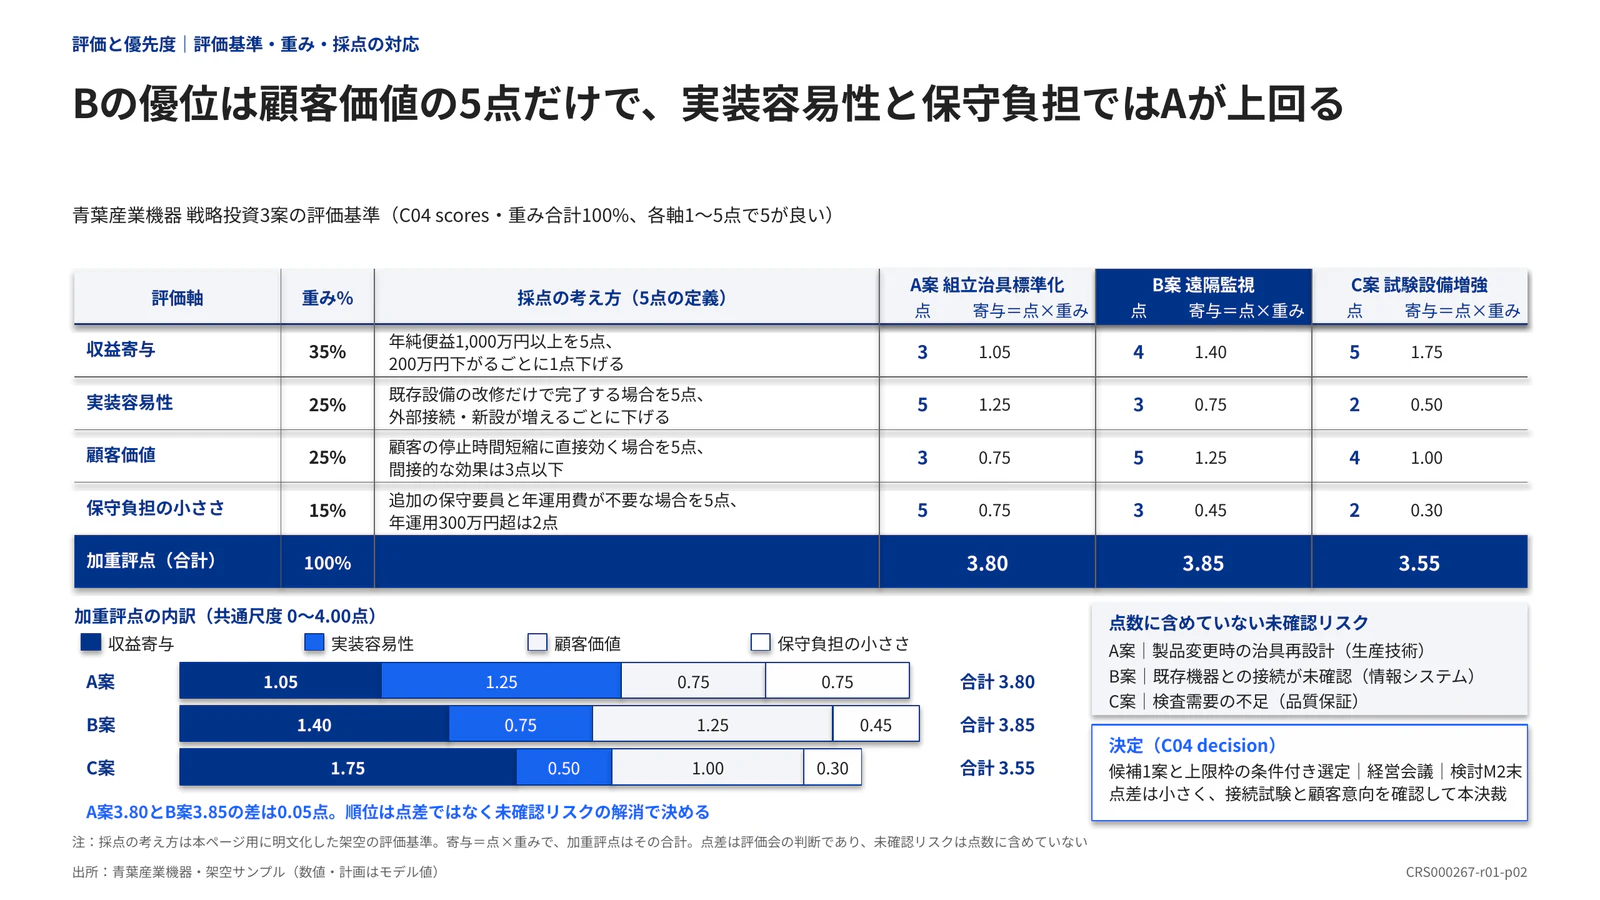Select the "15%" weight cell
1600x900 pixels.
click(x=327, y=510)
